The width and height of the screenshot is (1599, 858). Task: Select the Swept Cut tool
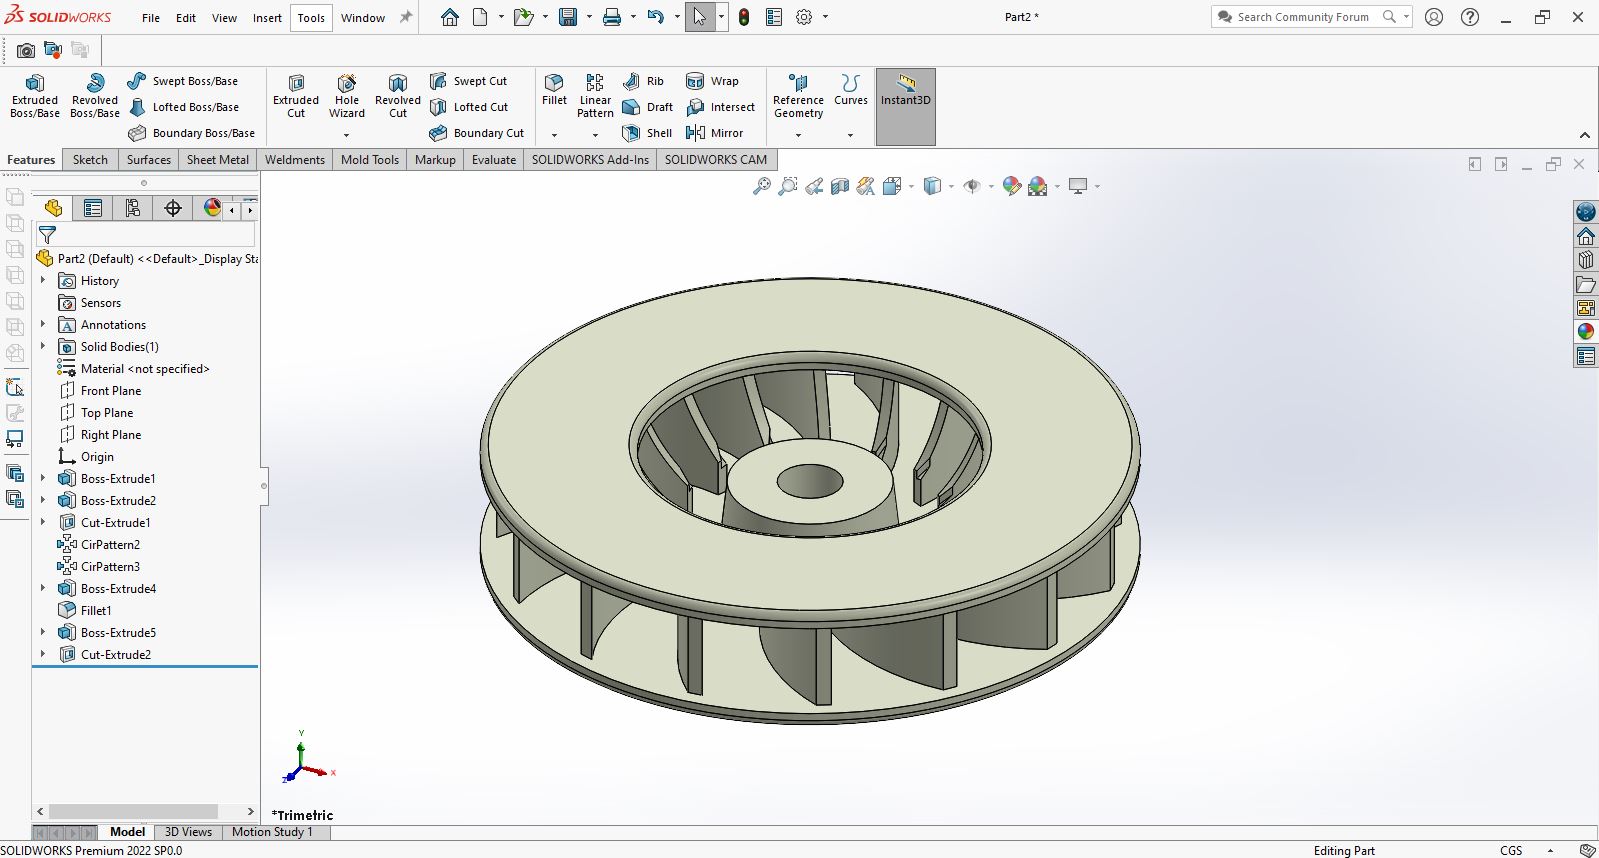(468, 81)
